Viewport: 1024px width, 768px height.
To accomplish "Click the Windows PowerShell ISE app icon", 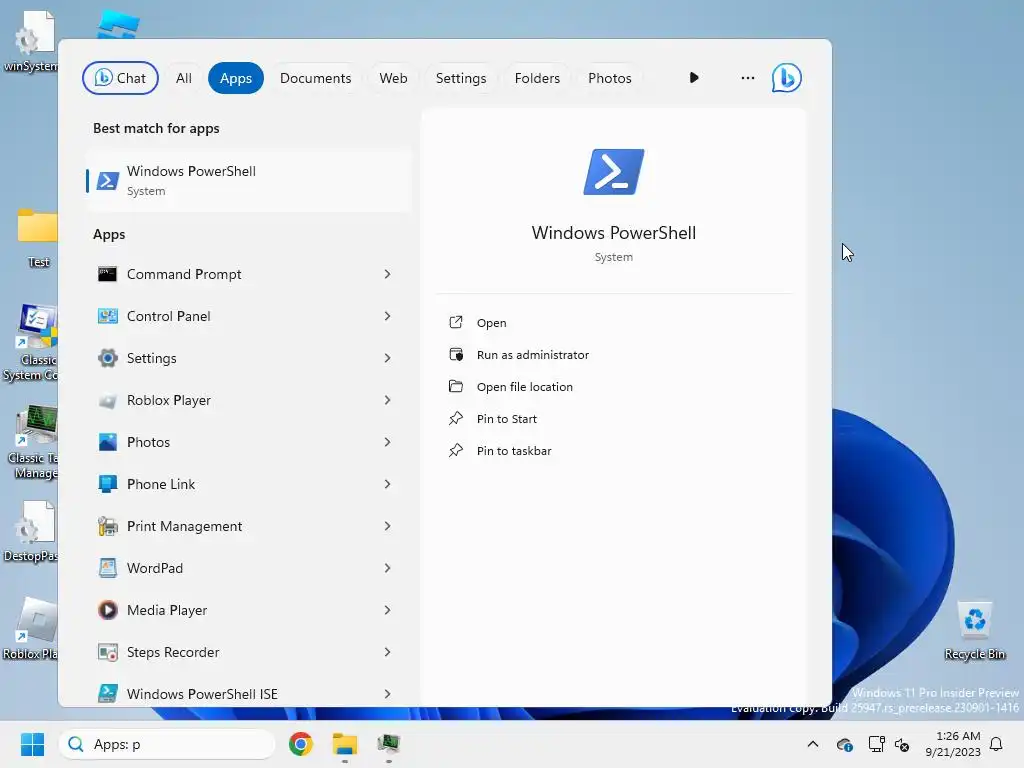I will 107,694.
